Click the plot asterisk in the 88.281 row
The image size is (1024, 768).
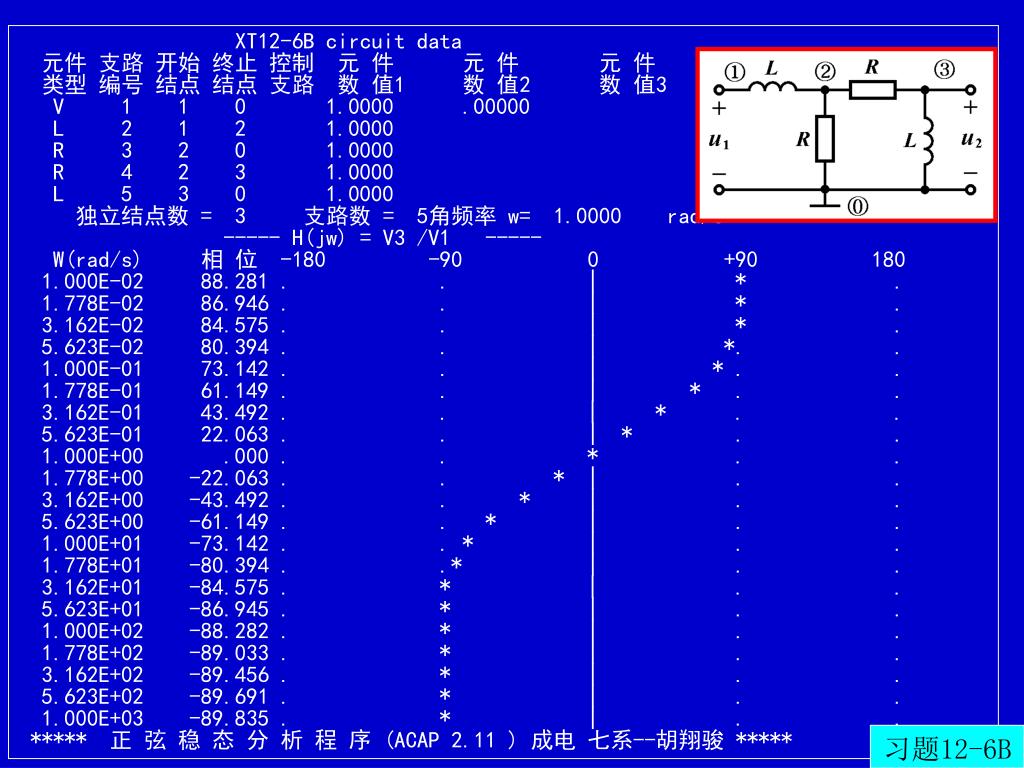coord(741,281)
